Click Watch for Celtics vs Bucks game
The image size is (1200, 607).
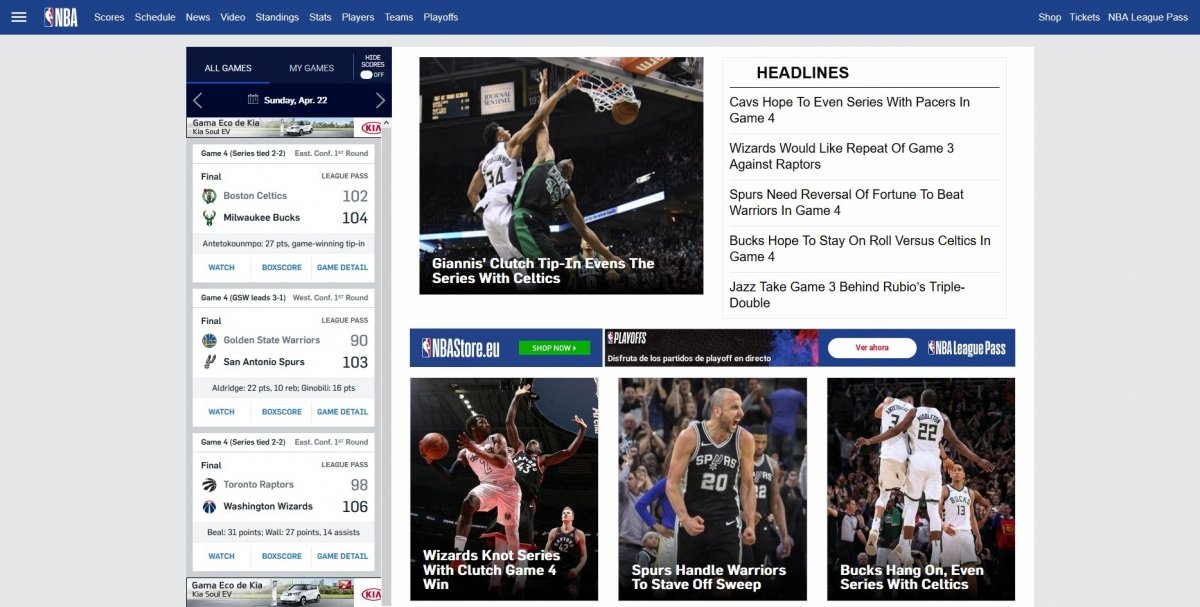click(x=221, y=268)
